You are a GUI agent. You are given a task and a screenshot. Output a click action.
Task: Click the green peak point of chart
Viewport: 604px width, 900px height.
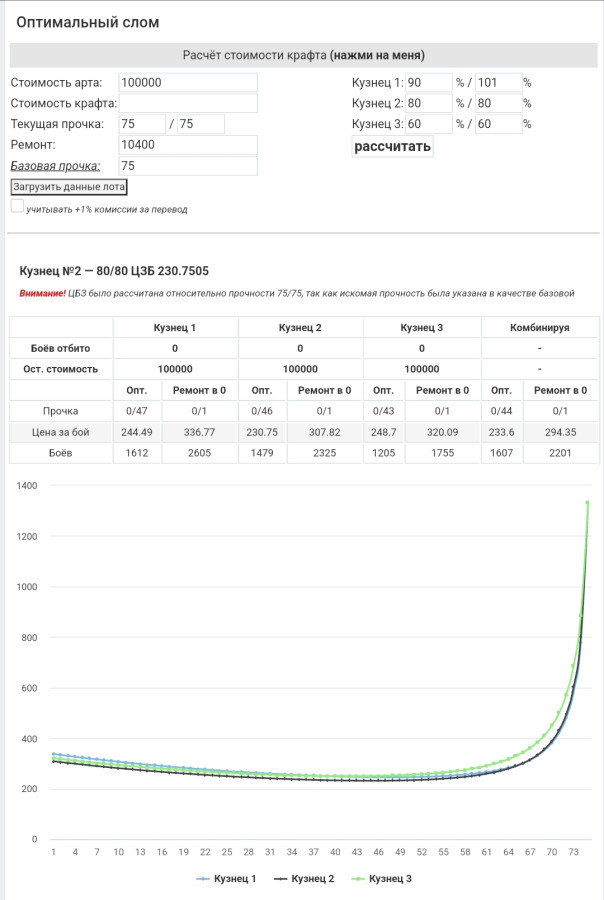click(x=587, y=503)
